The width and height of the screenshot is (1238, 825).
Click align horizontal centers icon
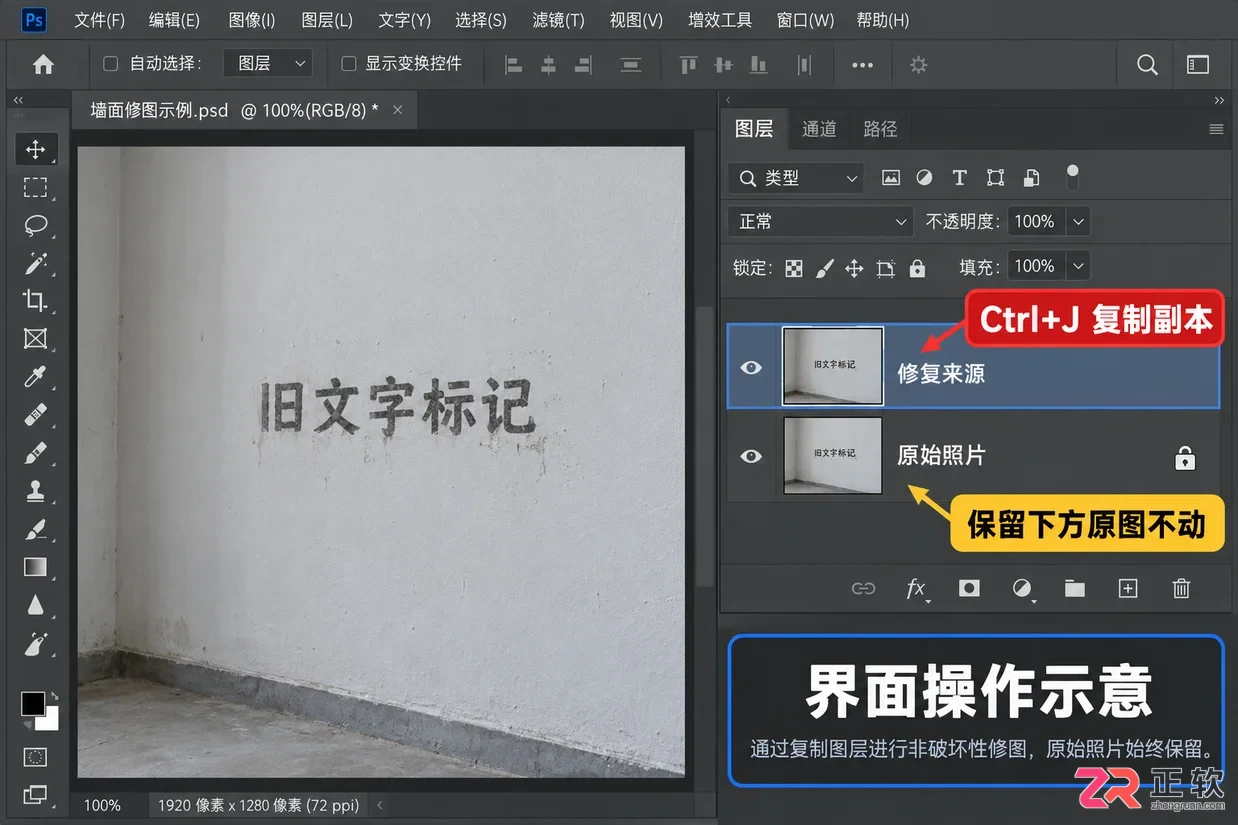tap(548, 65)
